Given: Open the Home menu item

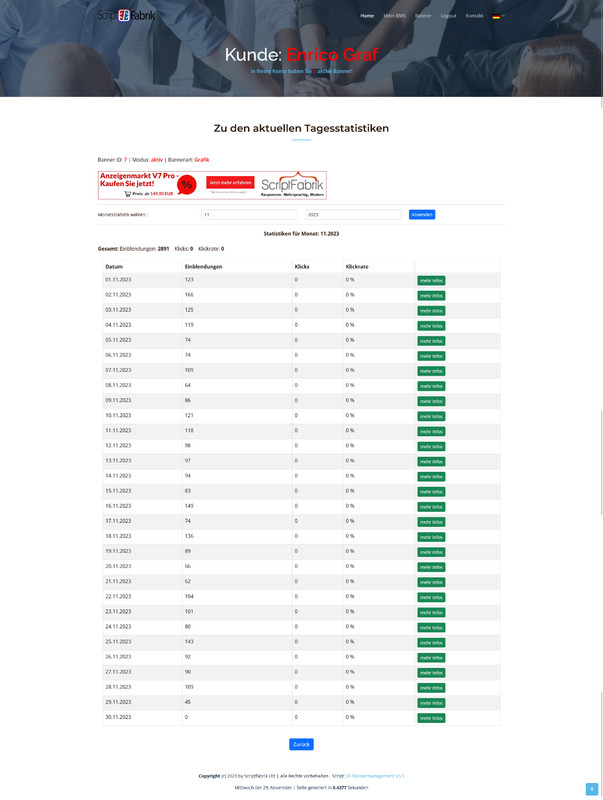Looking at the screenshot, I should 367,16.
